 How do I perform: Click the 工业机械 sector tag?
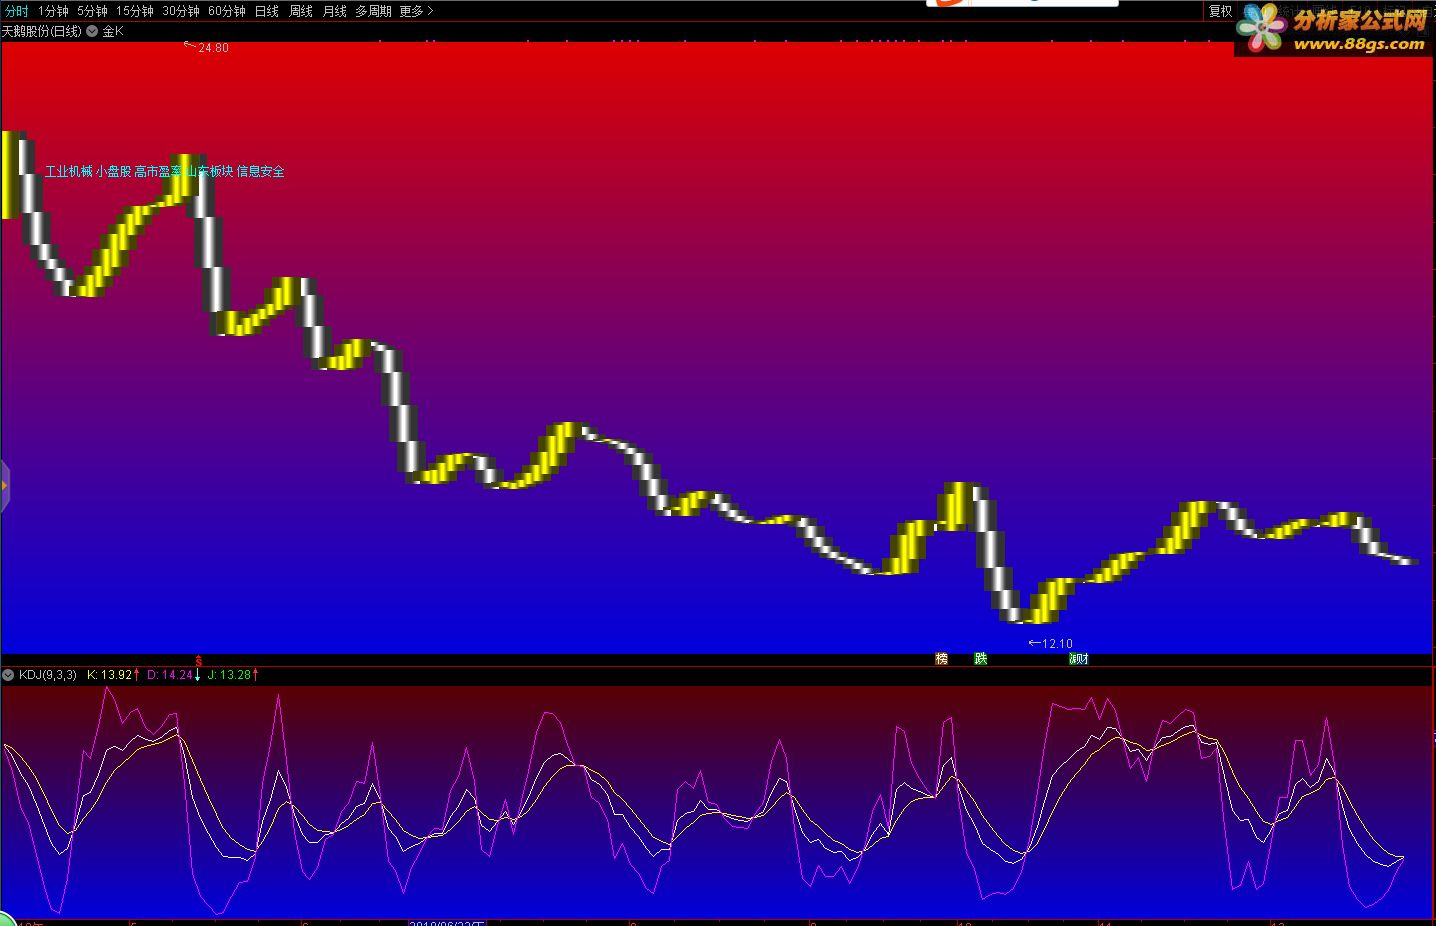click(x=69, y=171)
